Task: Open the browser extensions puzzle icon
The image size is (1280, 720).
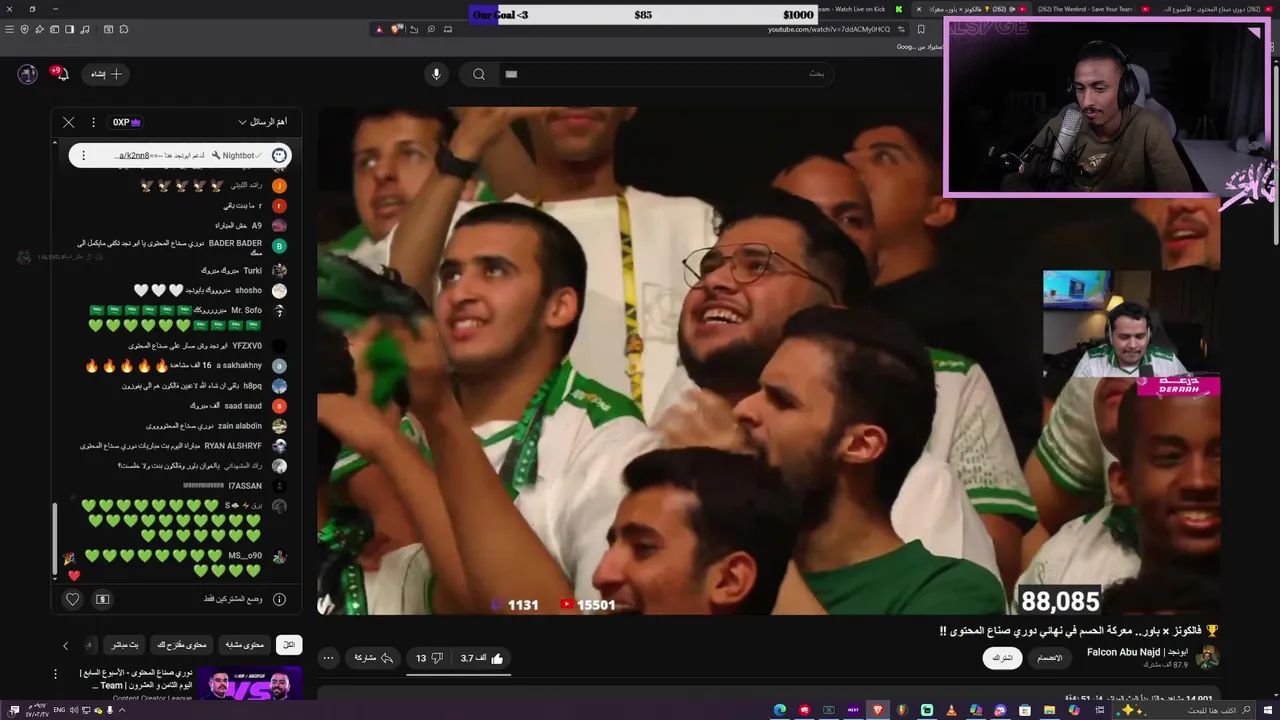Action: [123, 29]
